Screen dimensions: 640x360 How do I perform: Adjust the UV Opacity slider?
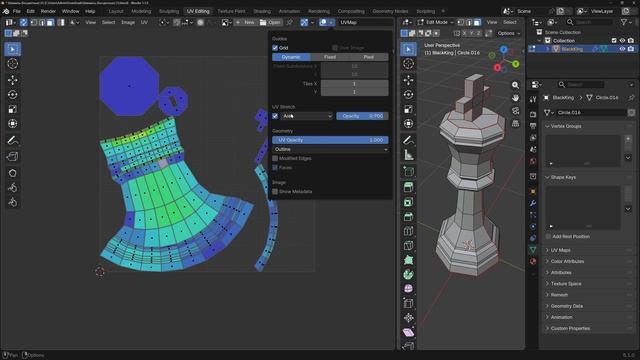pyautogui.click(x=330, y=140)
